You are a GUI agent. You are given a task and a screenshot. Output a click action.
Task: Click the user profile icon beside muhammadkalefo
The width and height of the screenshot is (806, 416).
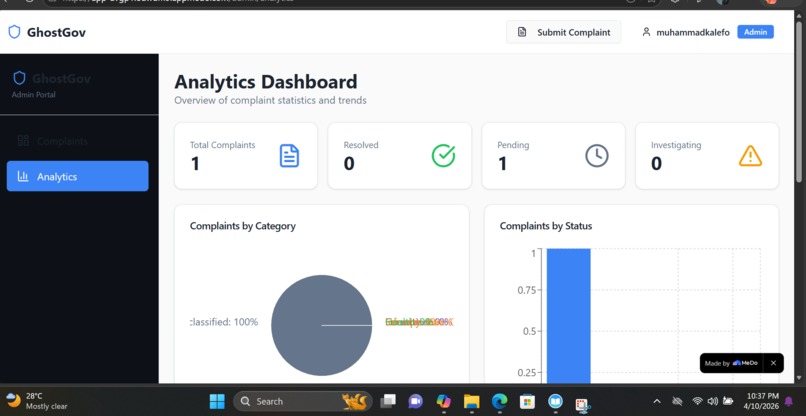[x=646, y=32]
